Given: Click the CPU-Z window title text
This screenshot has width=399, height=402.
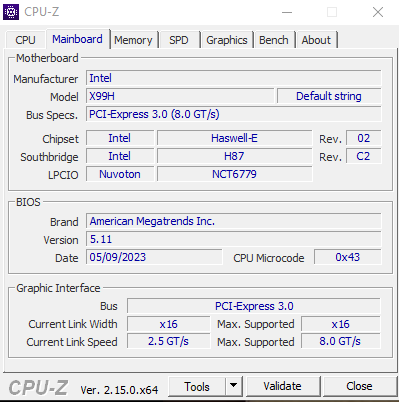Looking at the screenshot, I should (42, 12).
